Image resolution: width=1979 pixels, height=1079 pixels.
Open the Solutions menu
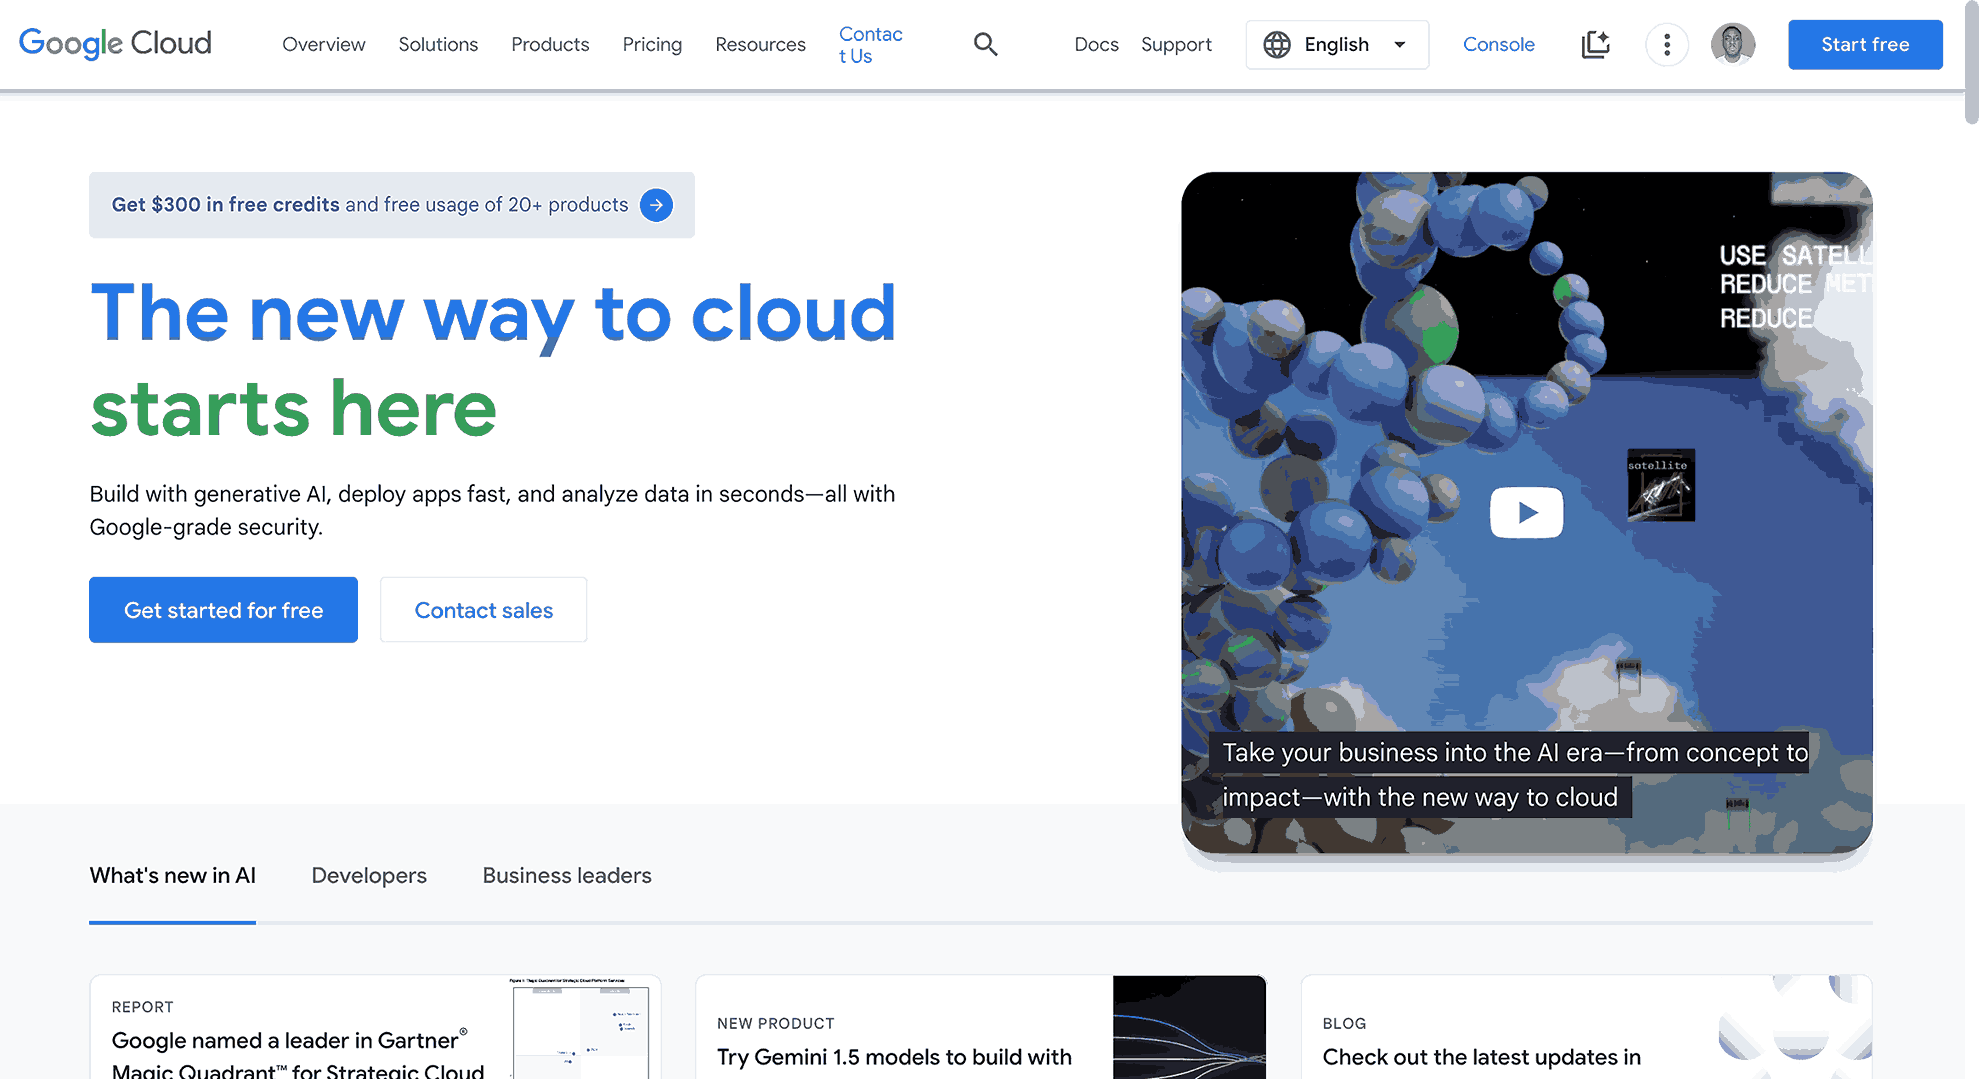coord(438,44)
